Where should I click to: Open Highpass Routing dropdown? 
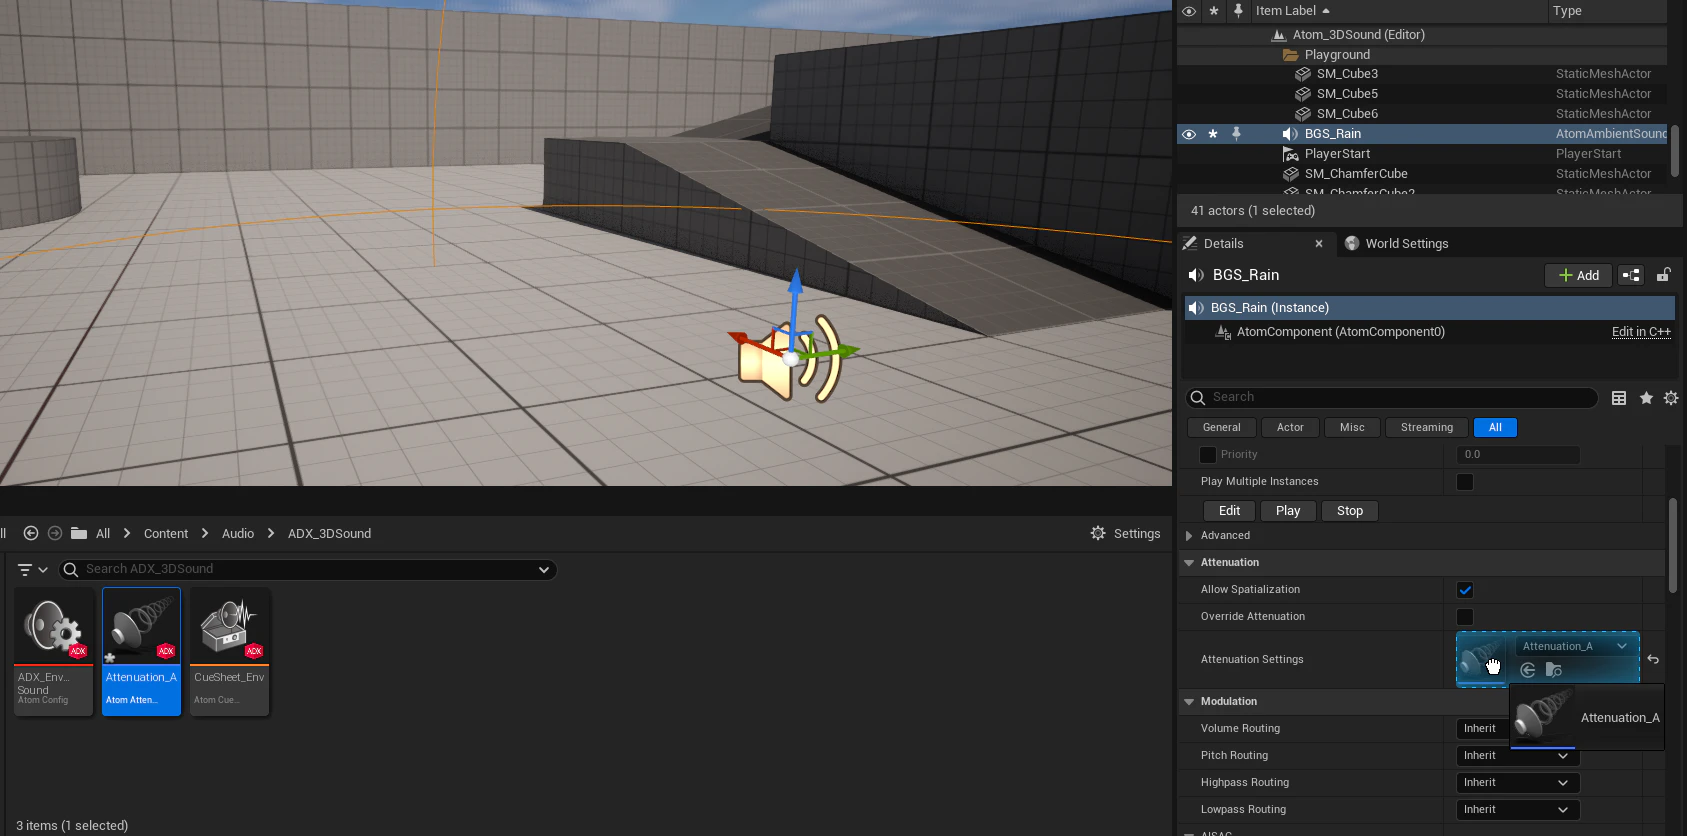click(1518, 783)
